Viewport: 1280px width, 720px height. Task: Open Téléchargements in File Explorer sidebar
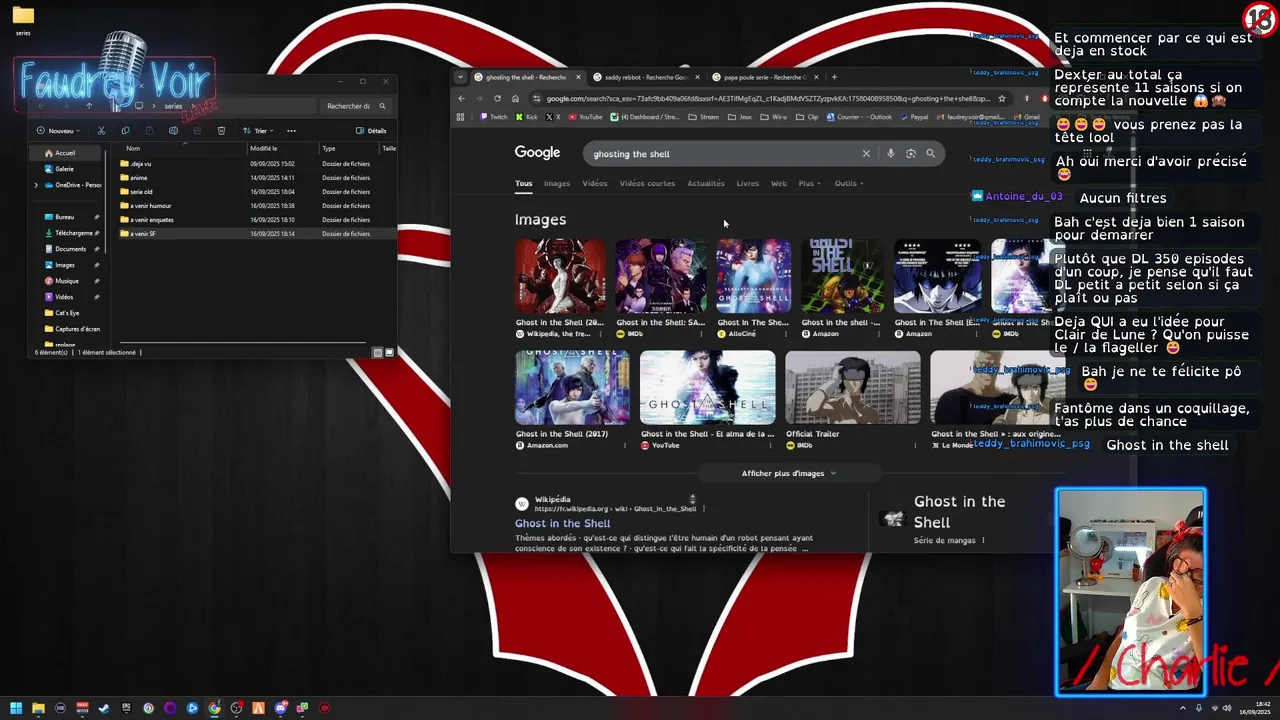tap(73, 233)
